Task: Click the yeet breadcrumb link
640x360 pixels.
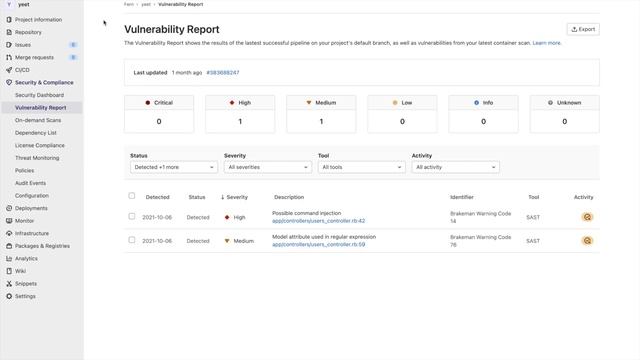Action: (146, 4)
